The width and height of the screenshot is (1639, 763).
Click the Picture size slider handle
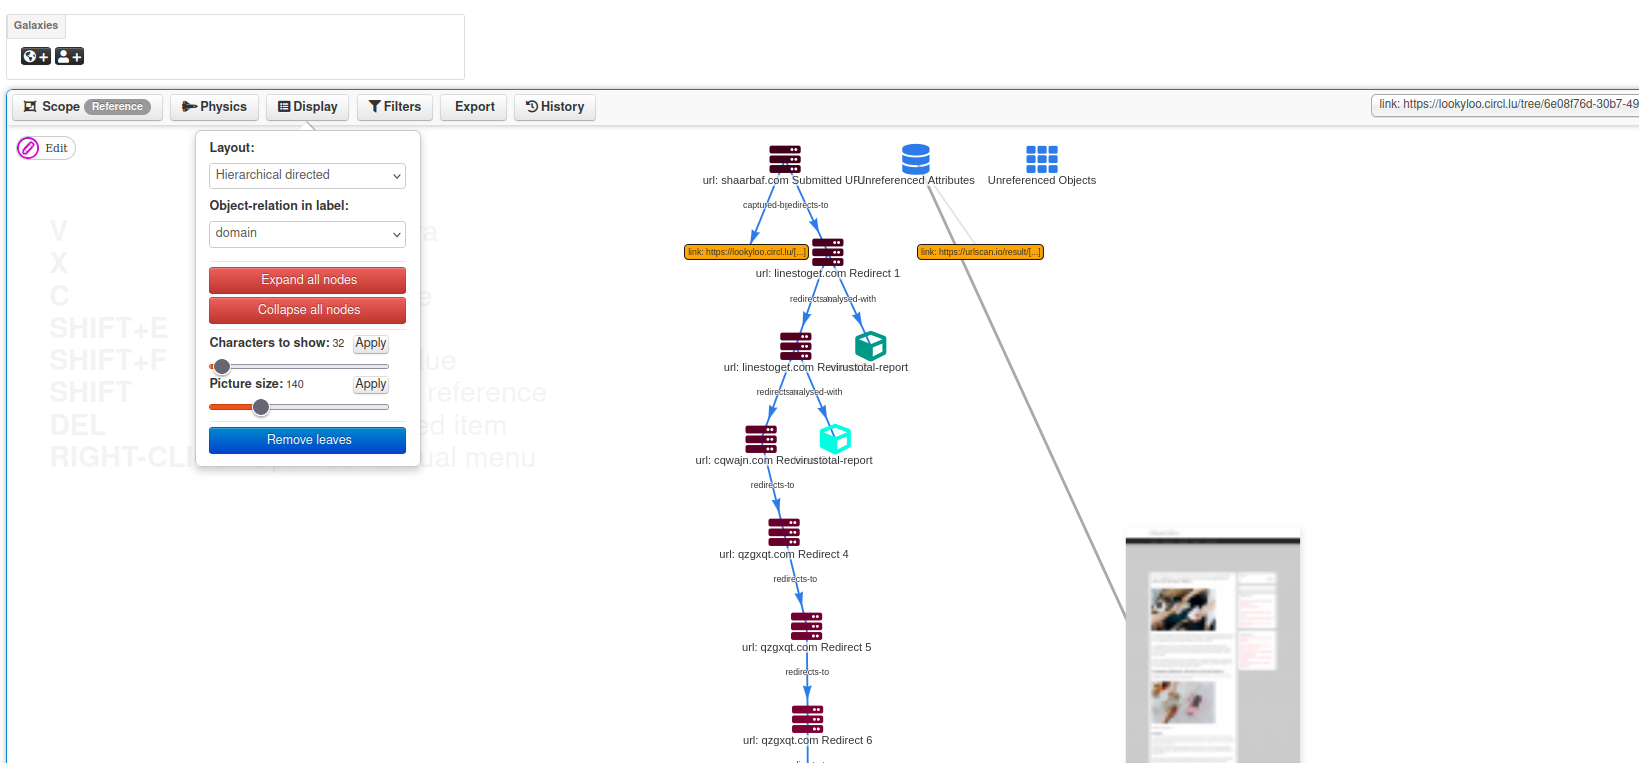261,407
